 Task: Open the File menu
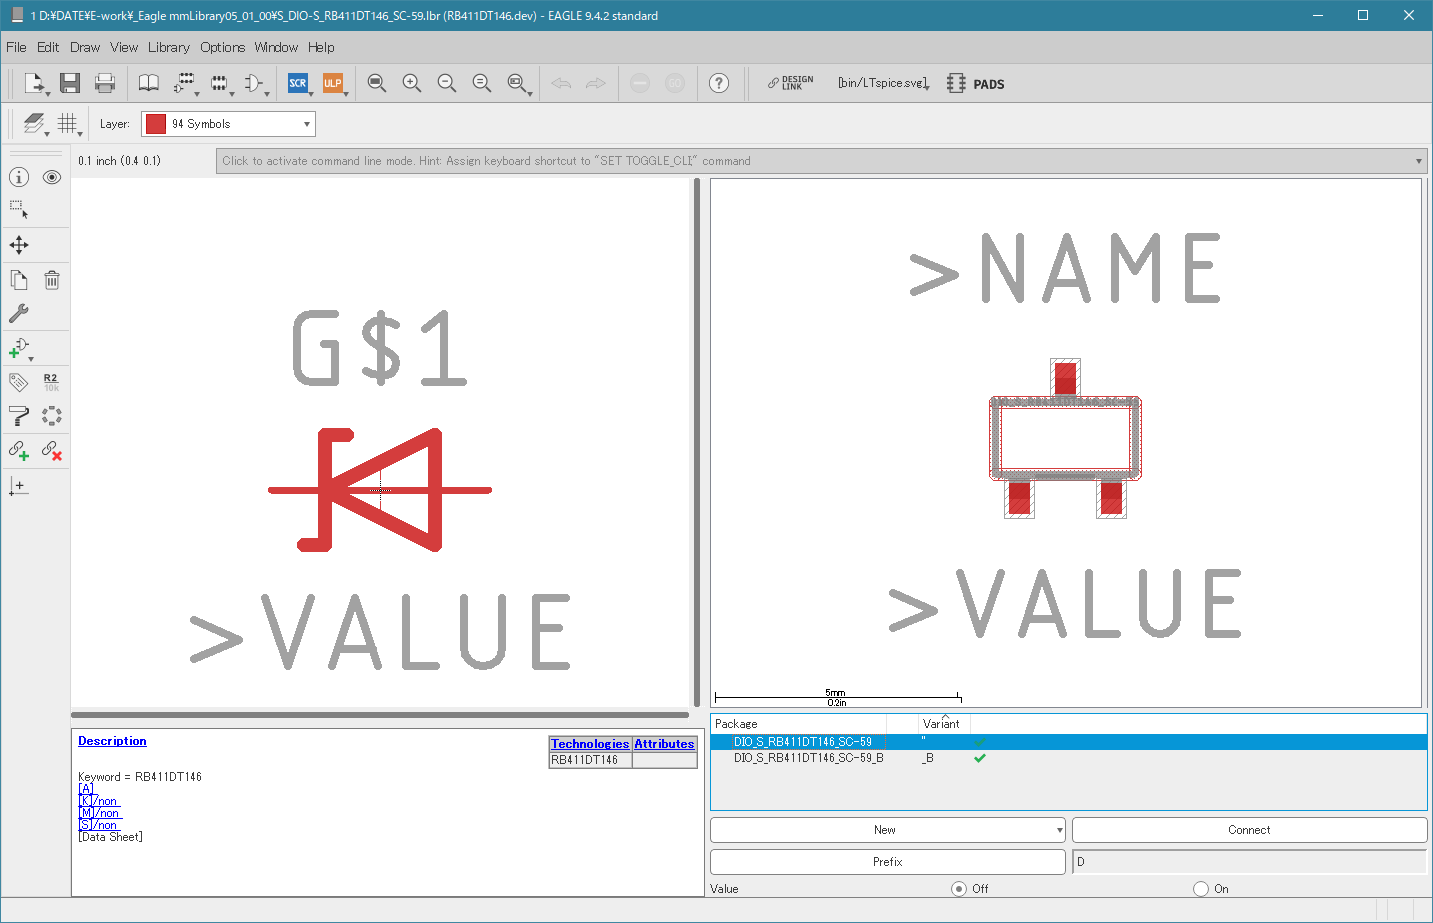16,47
